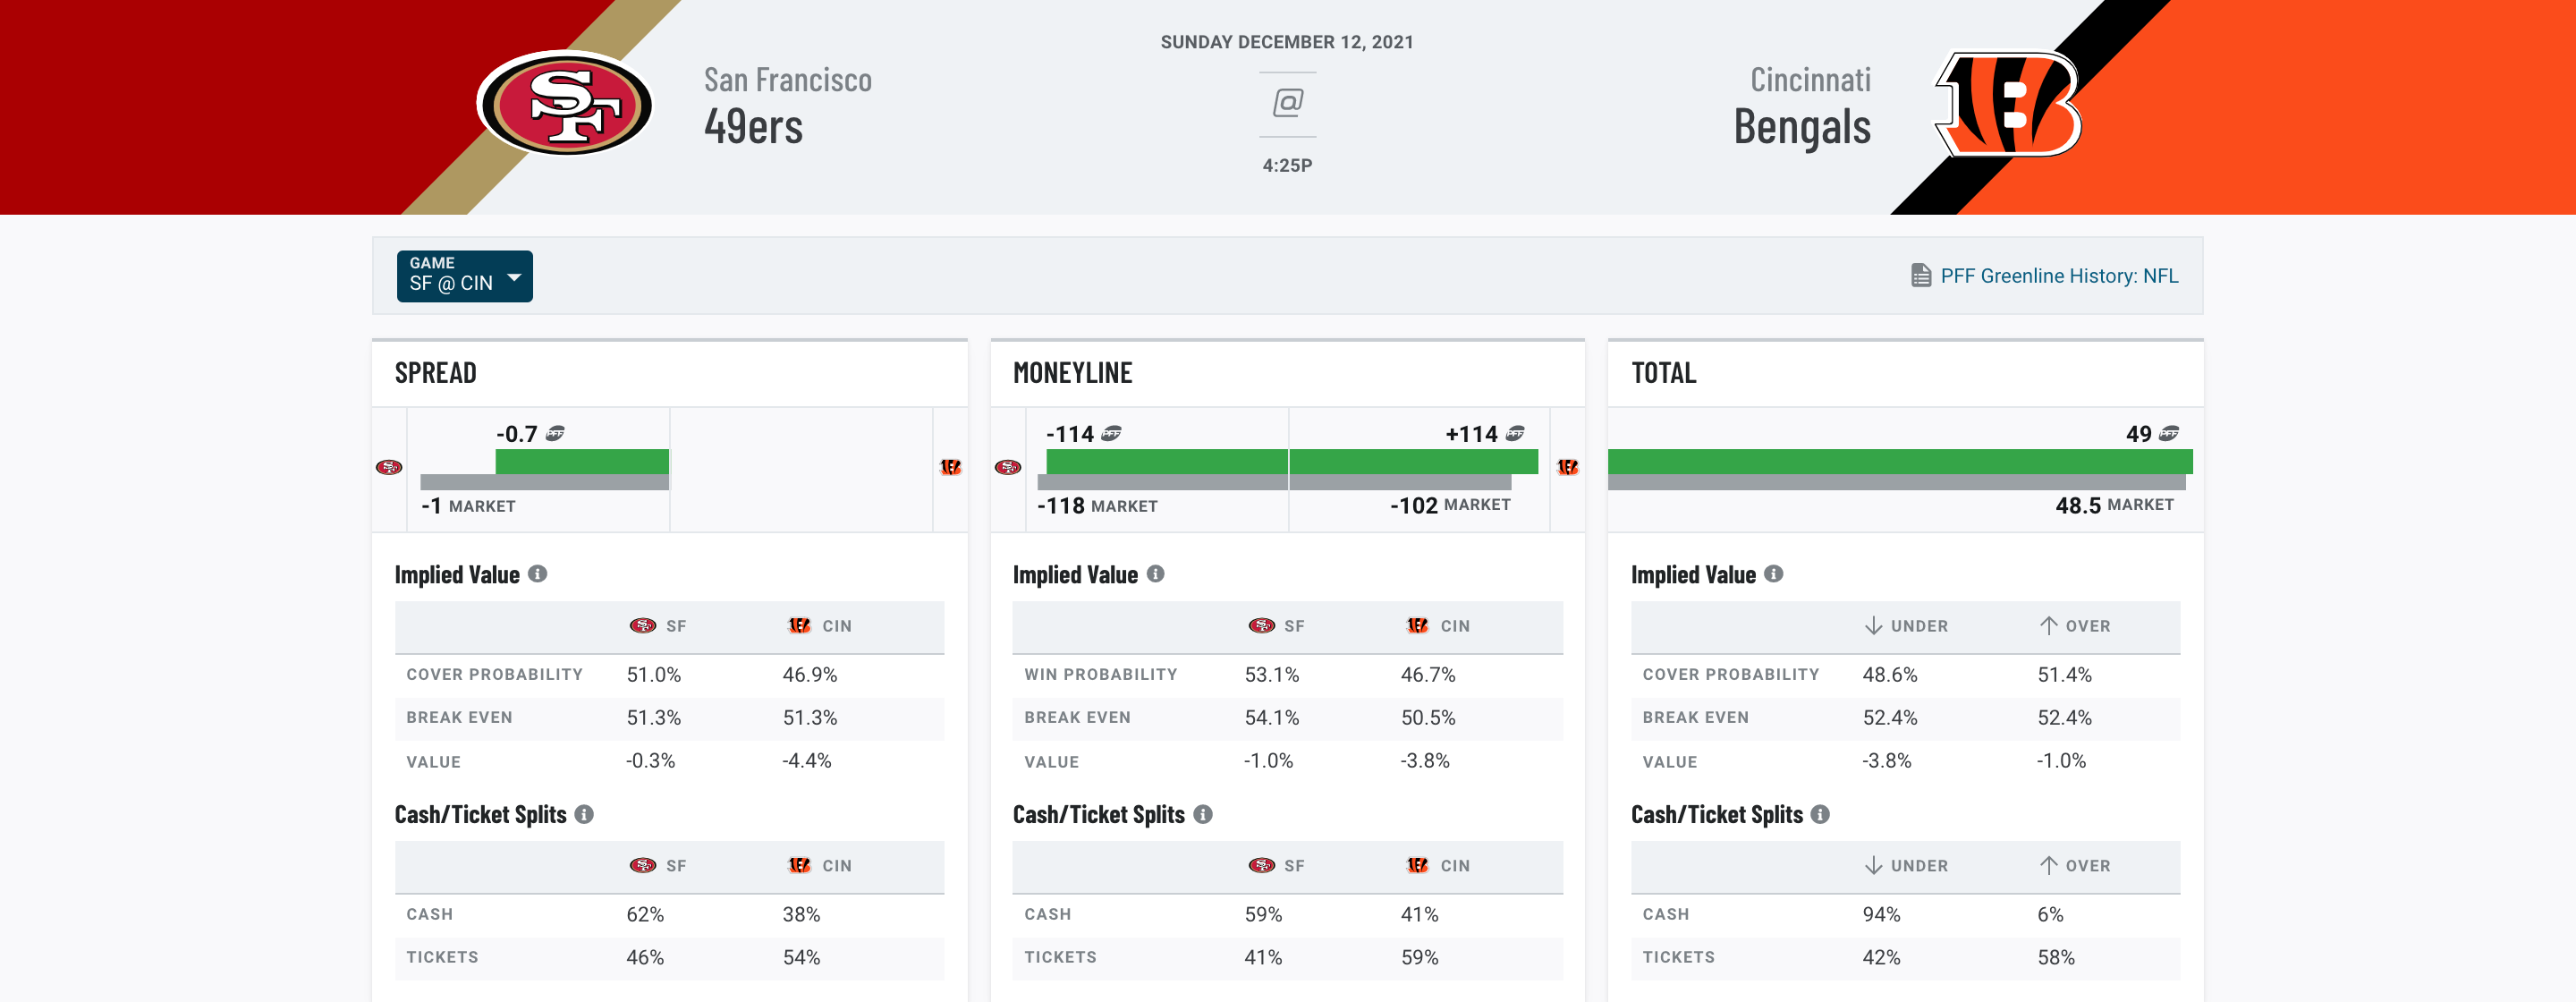This screenshot has width=2576, height=1002.
Task: Click the Cincinnati Bengals header logo
Action: [x=2009, y=104]
